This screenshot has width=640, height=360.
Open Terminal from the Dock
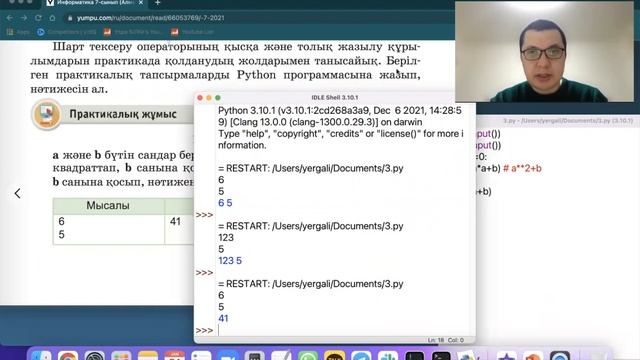441,356
